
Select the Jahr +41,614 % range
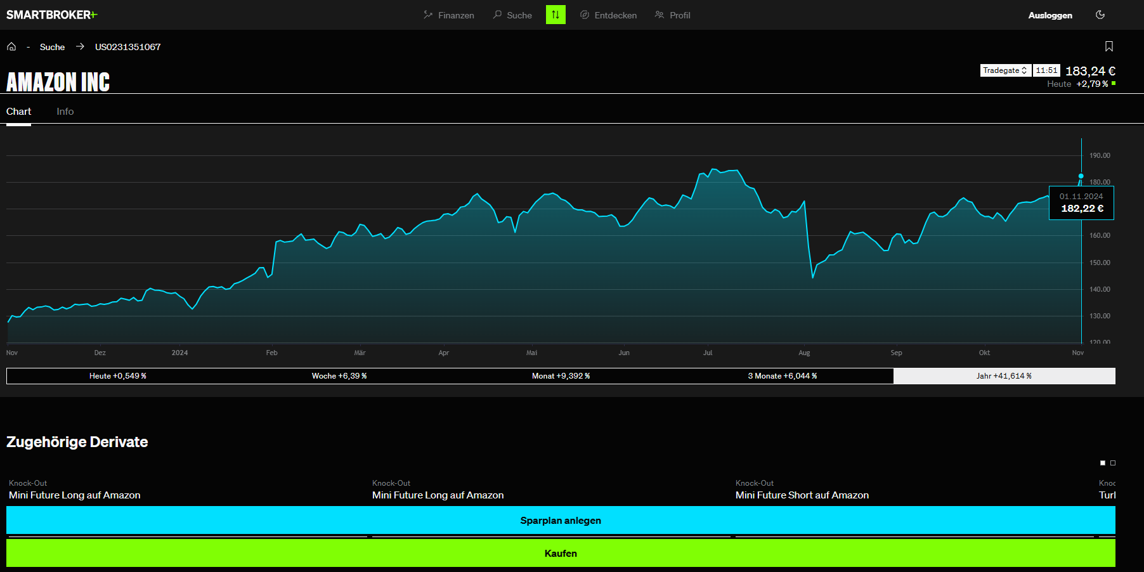tap(1004, 376)
